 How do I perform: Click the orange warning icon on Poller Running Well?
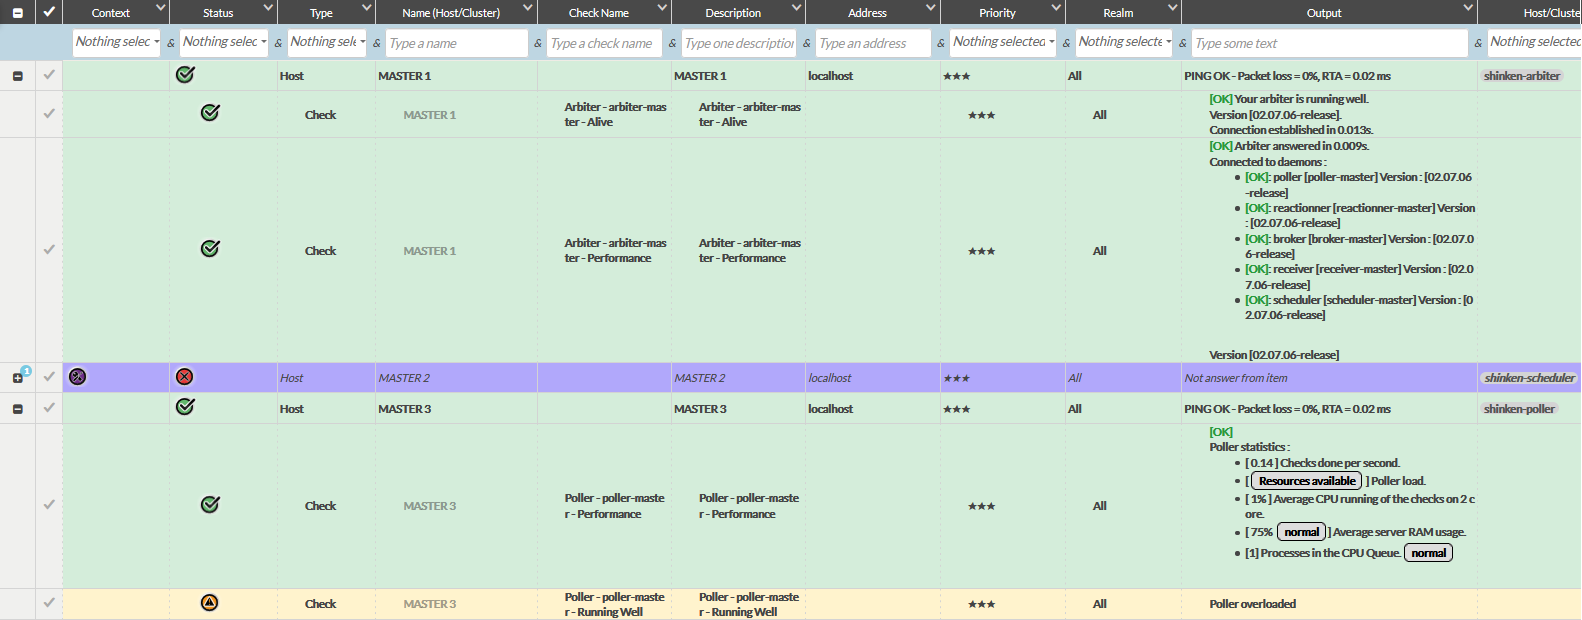coord(209,603)
